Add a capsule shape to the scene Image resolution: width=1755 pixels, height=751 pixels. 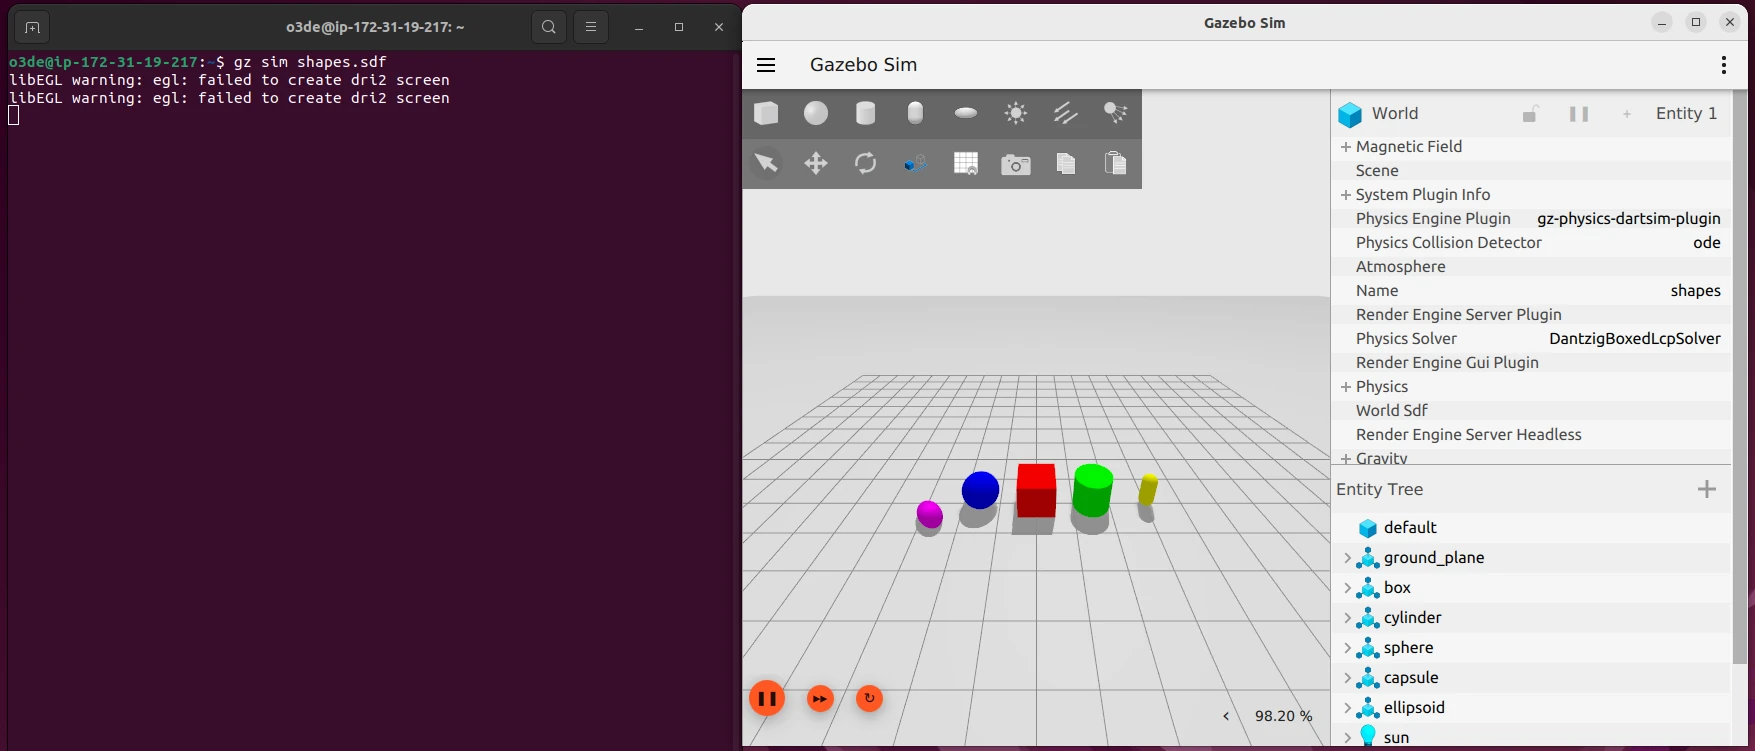(915, 114)
